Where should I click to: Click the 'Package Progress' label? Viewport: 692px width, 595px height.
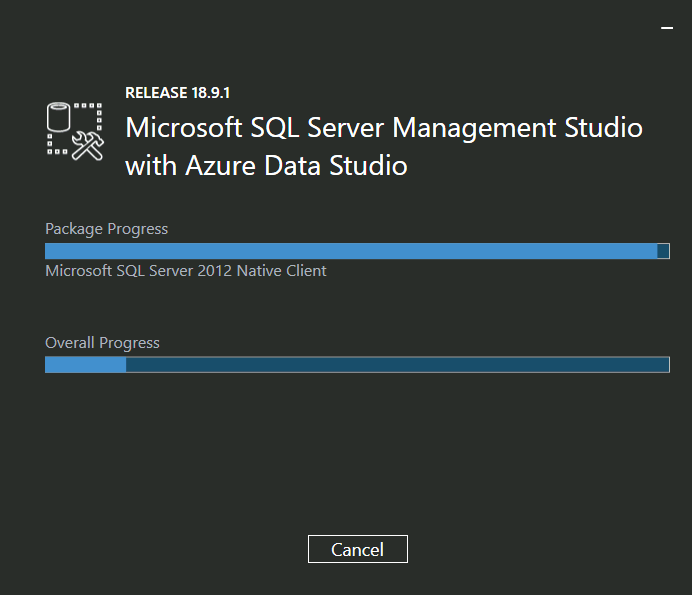pos(106,229)
